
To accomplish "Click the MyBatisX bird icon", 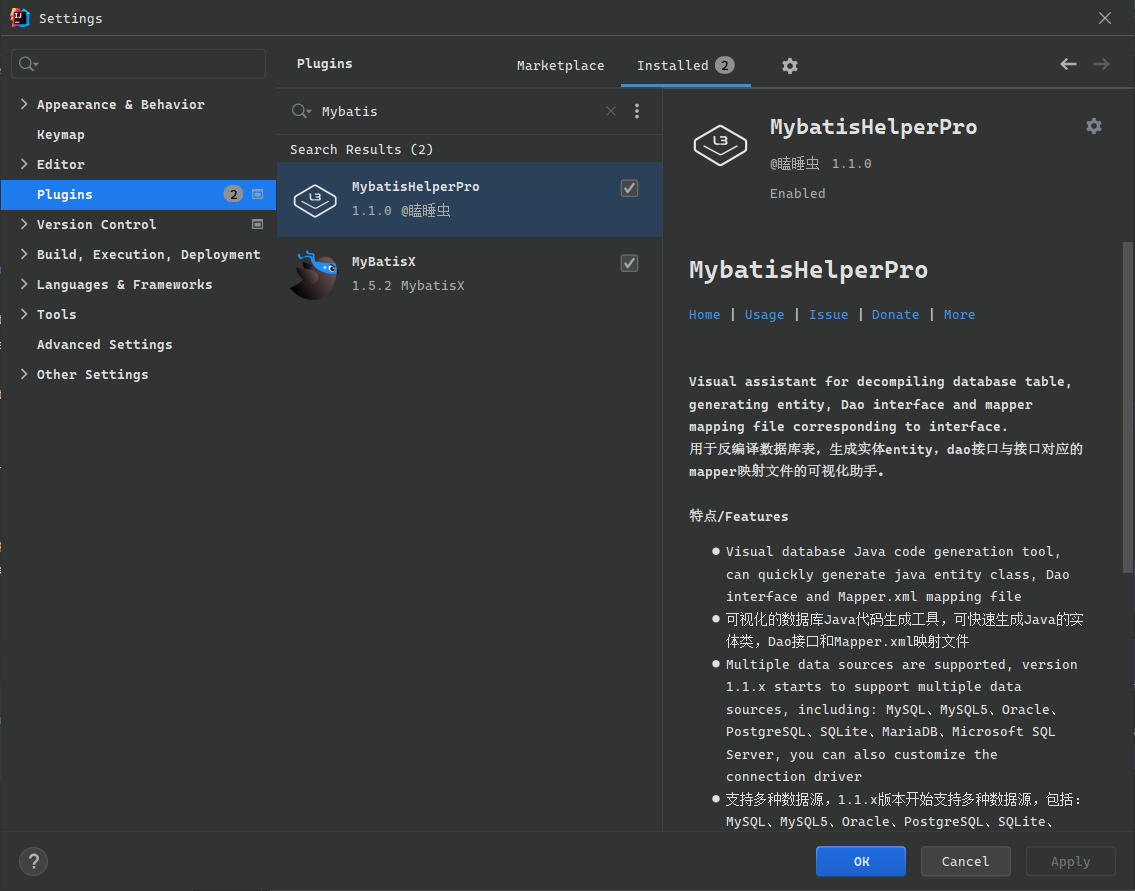I will tap(314, 274).
